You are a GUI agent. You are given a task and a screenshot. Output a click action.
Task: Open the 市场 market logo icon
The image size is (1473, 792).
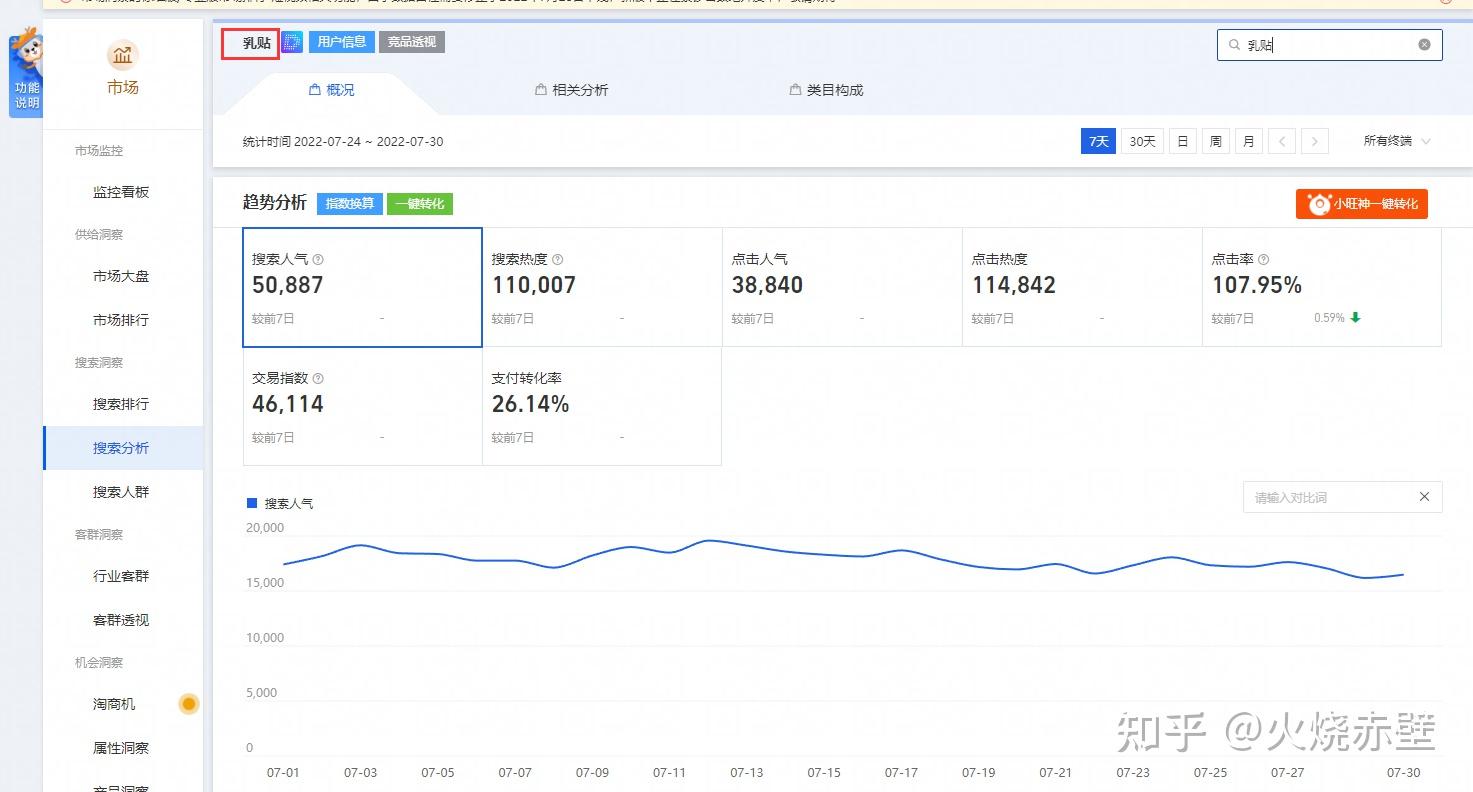123,55
